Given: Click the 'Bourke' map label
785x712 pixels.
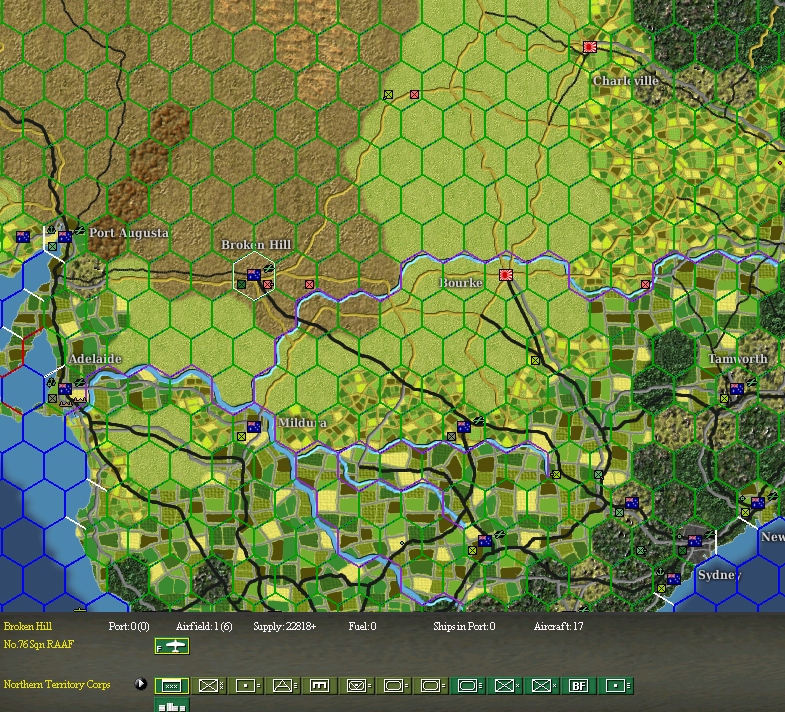Looking at the screenshot, I should click(x=461, y=283).
